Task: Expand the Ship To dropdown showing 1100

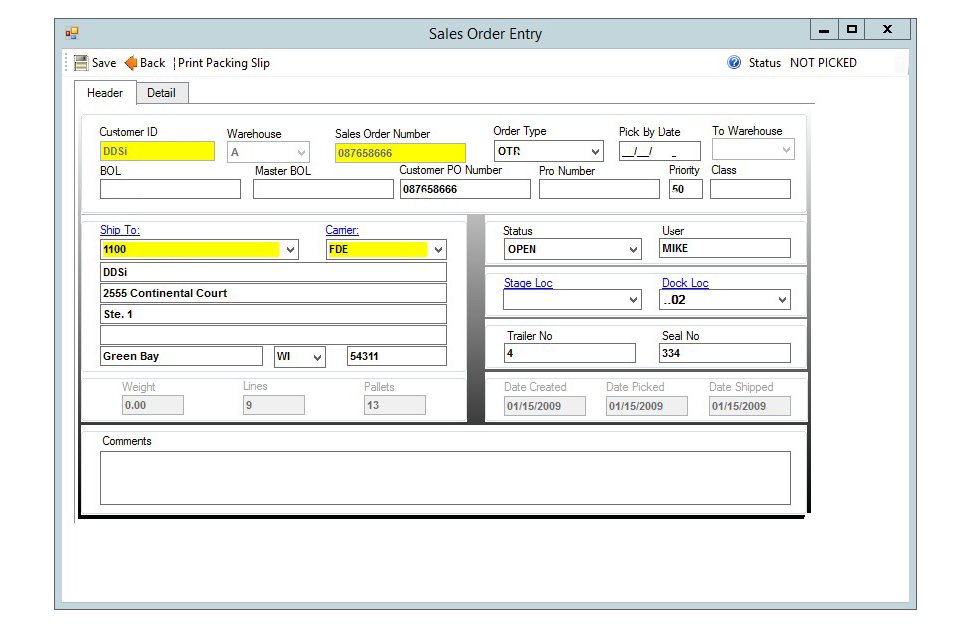Action: pyautogui.click(x=291, y=250)
